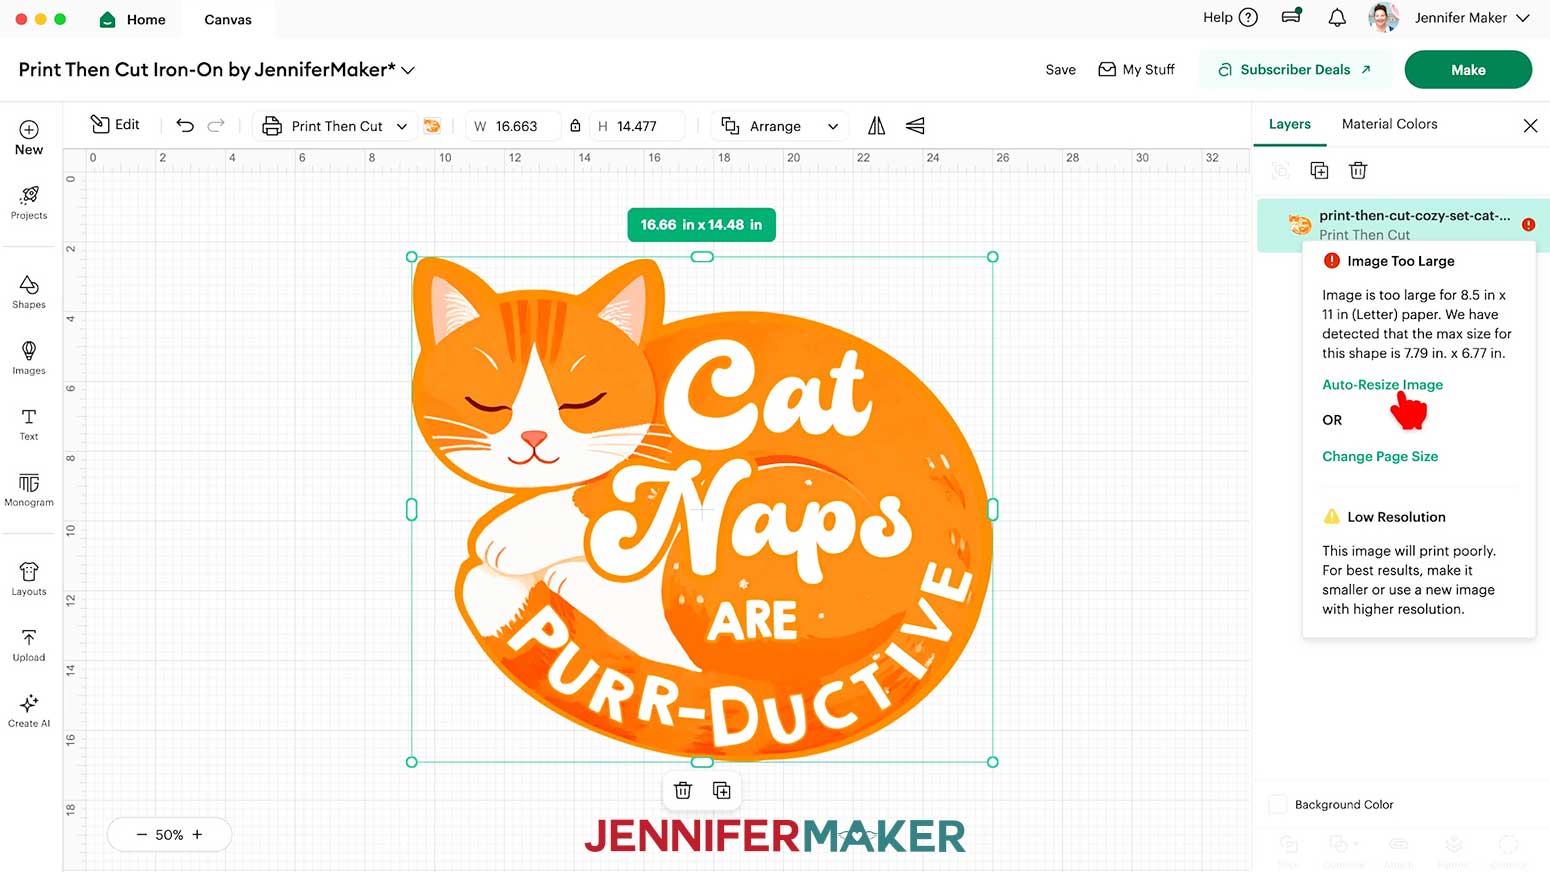This screenshot has width=1550, height=872.
Task: Click the Edit button
Action: coord(115,124)
